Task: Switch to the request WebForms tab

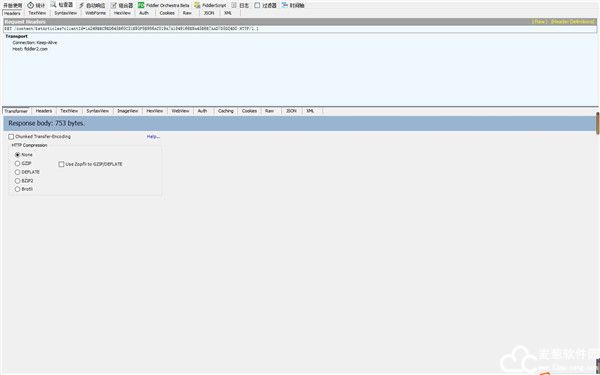Action: pyautogui.click(x=95, y=13)
